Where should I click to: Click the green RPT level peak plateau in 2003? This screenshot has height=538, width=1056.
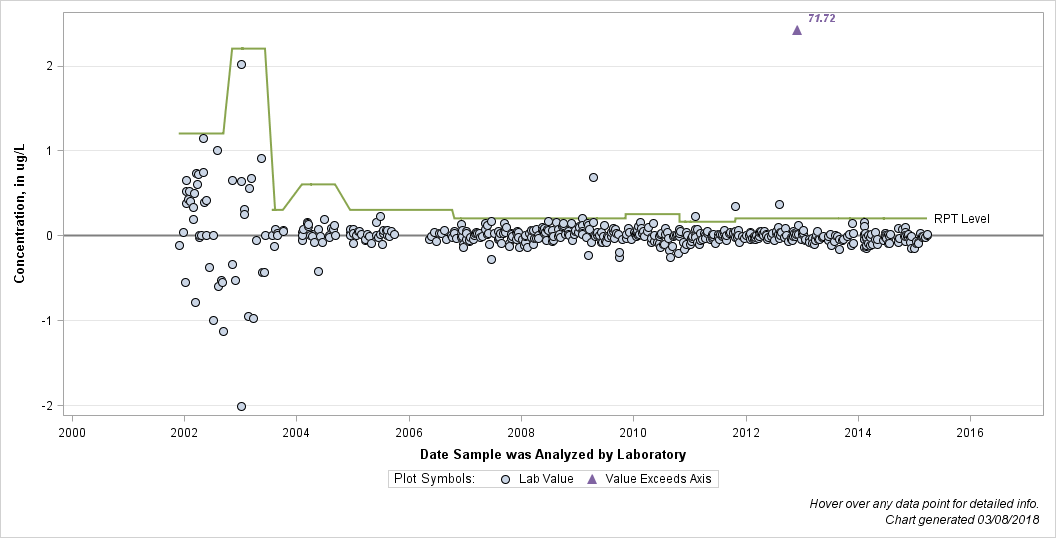pyautogui.click(x=248, y=48)
